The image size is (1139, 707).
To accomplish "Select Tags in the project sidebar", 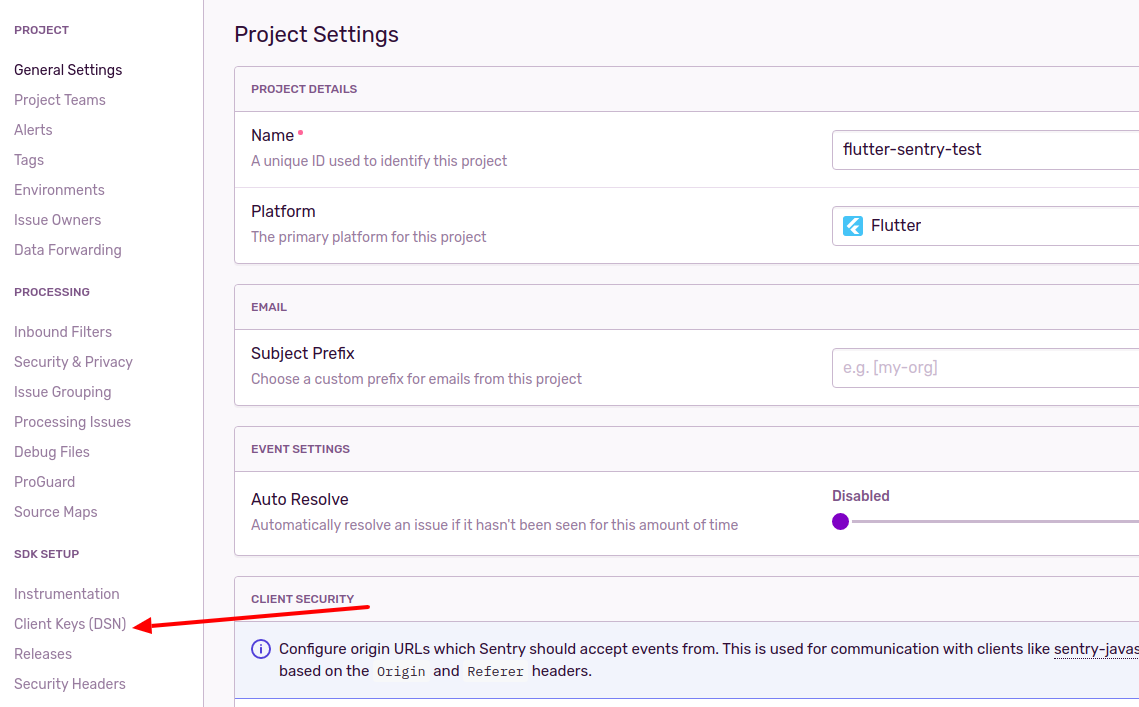I will pos(29,160).
